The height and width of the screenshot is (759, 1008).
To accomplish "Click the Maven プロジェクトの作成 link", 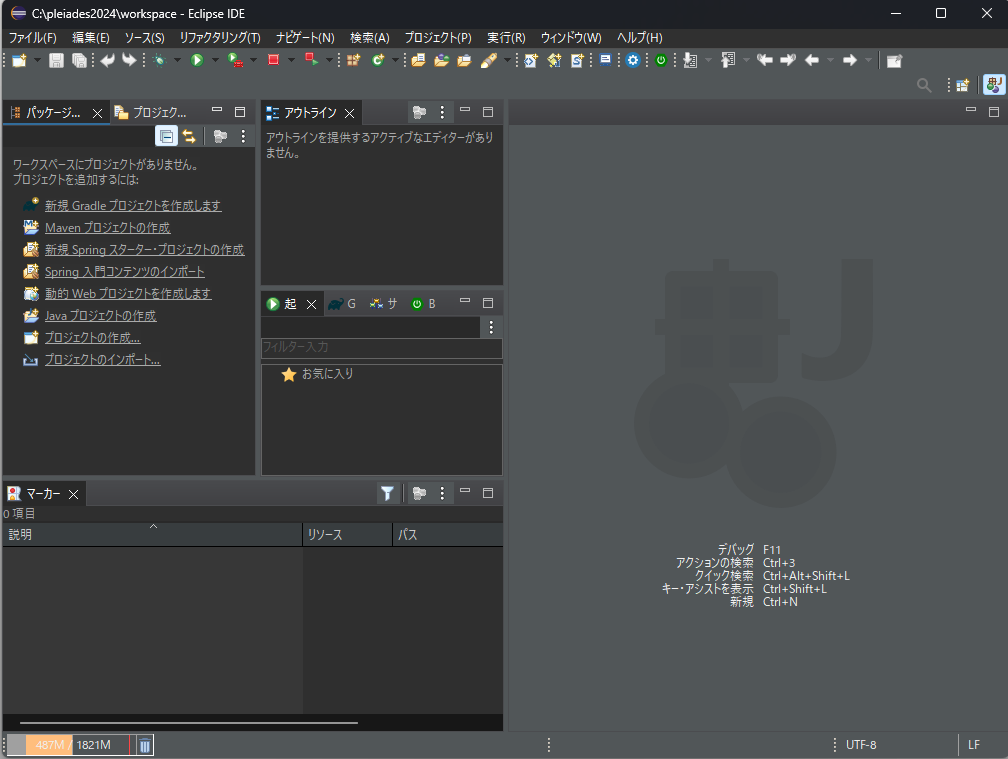I will [107, 228].
